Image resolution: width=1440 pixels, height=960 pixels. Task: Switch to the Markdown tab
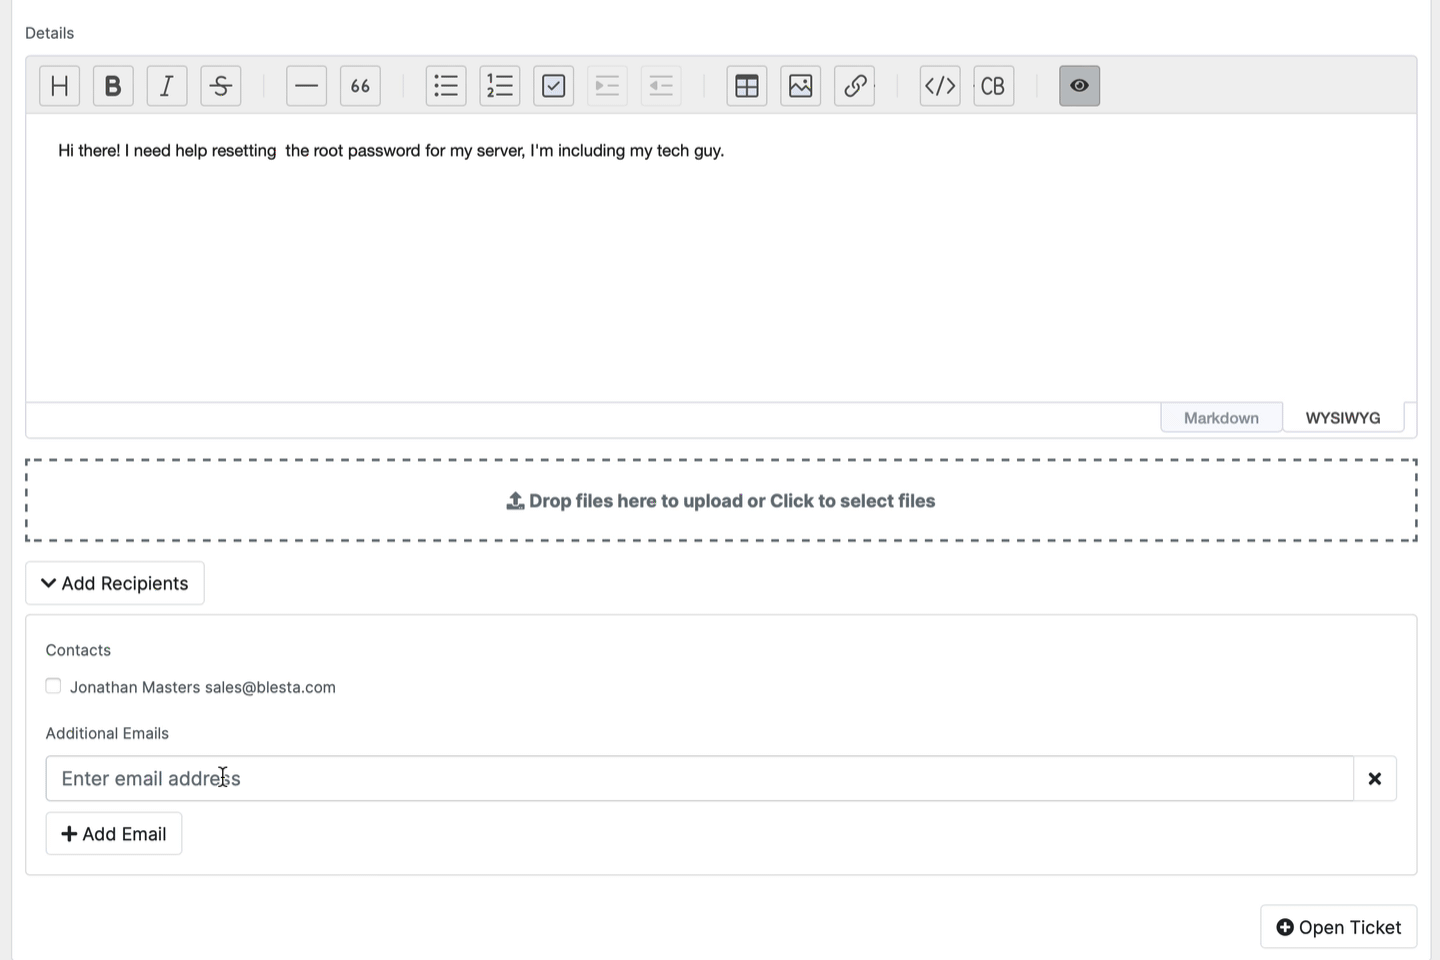(x=1221, y=417)
